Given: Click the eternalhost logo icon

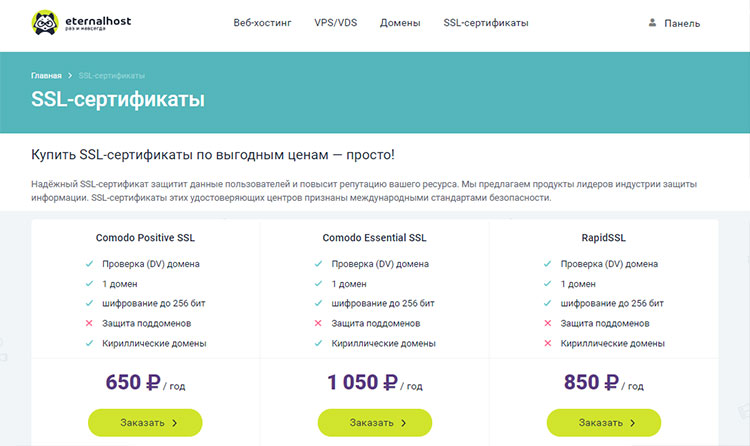Looking at the screenshot, I should pos(44,22).
